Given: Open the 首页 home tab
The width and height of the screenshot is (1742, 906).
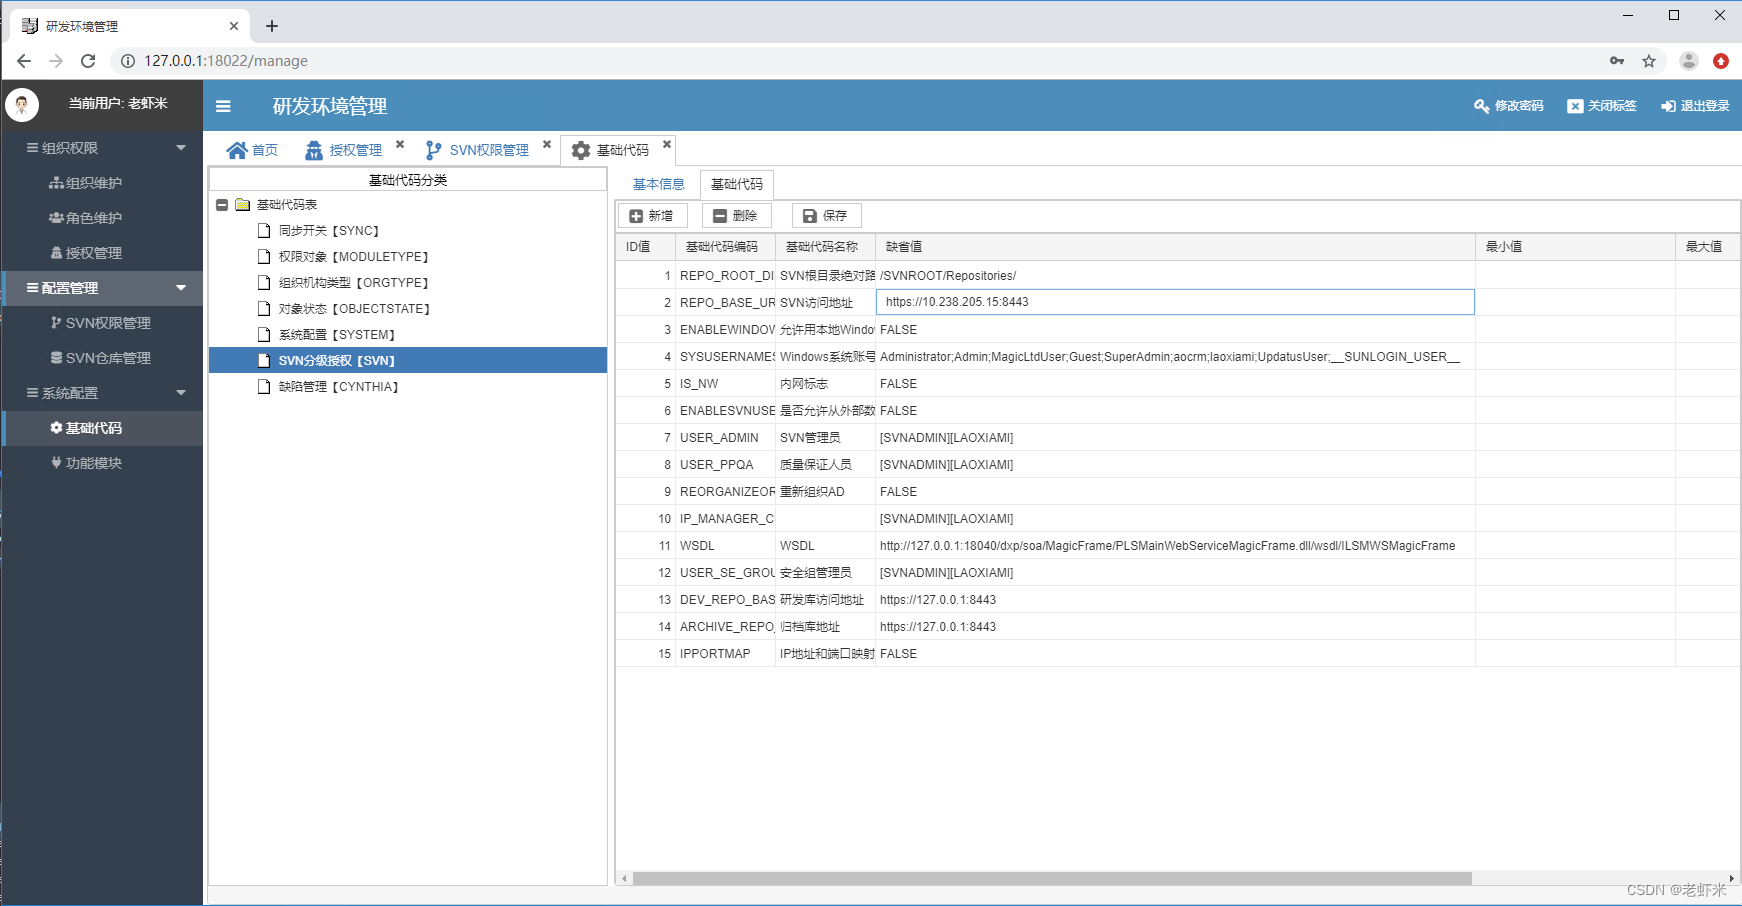Looking at the screenshot, I should click(252, 150).
